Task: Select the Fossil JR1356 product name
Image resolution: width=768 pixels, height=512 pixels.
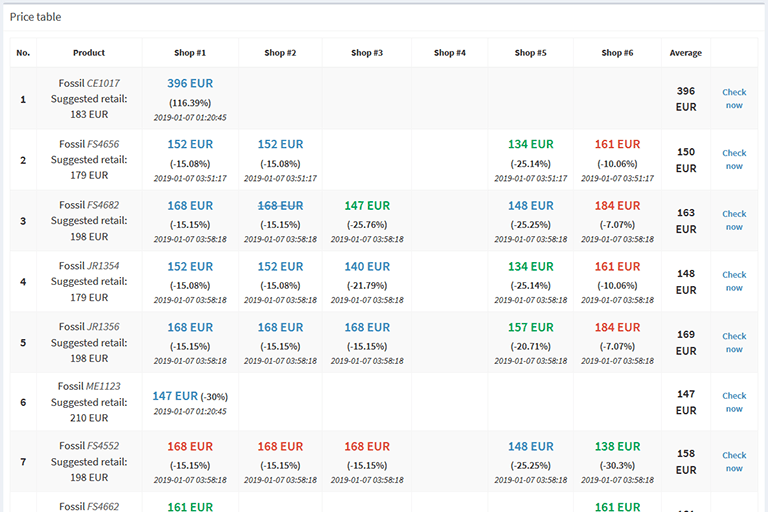Action: click(89, 326)
